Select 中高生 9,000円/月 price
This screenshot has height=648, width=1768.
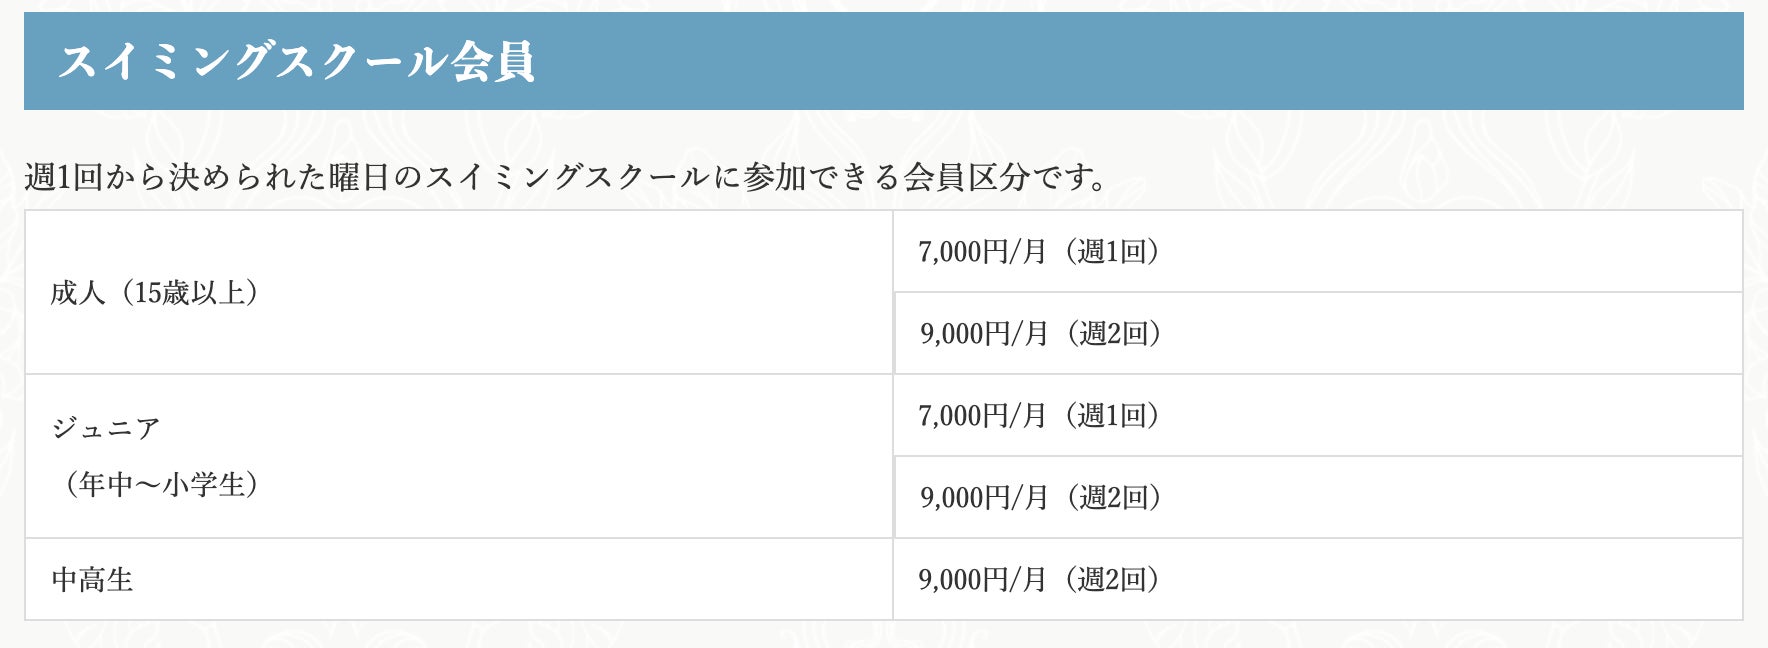982,579
